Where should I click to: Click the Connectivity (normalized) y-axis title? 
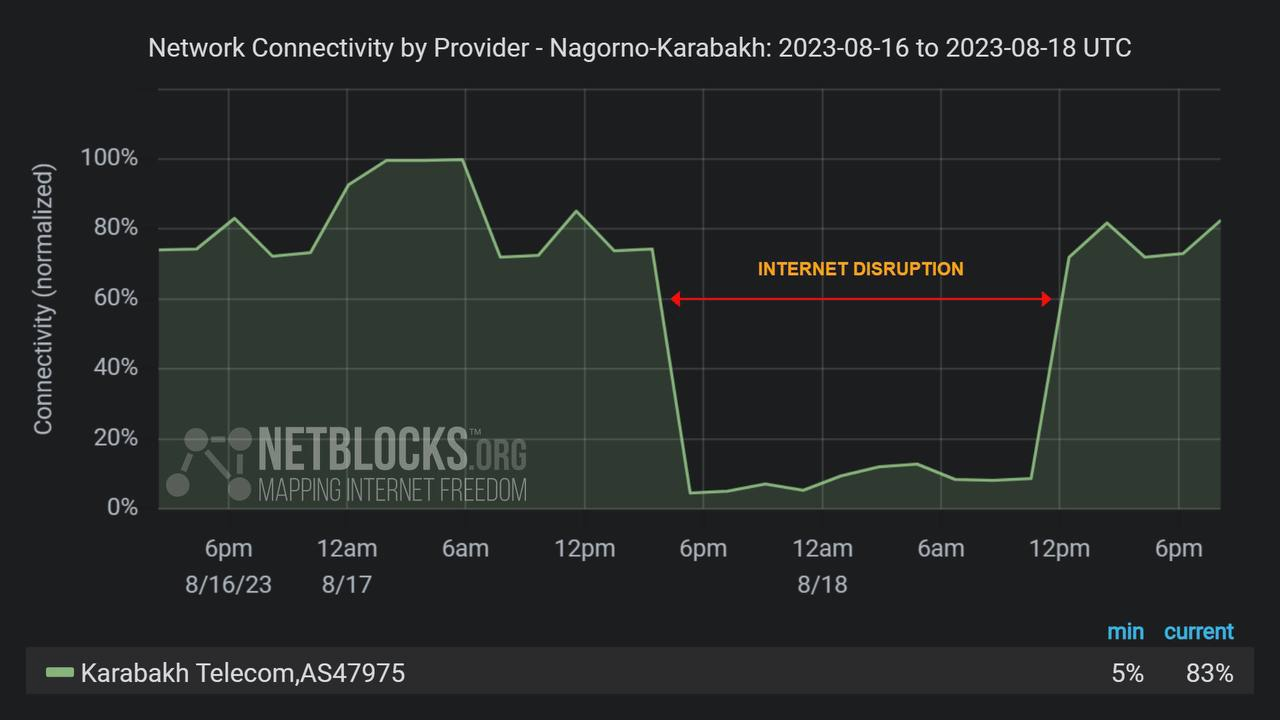point(43,300)
